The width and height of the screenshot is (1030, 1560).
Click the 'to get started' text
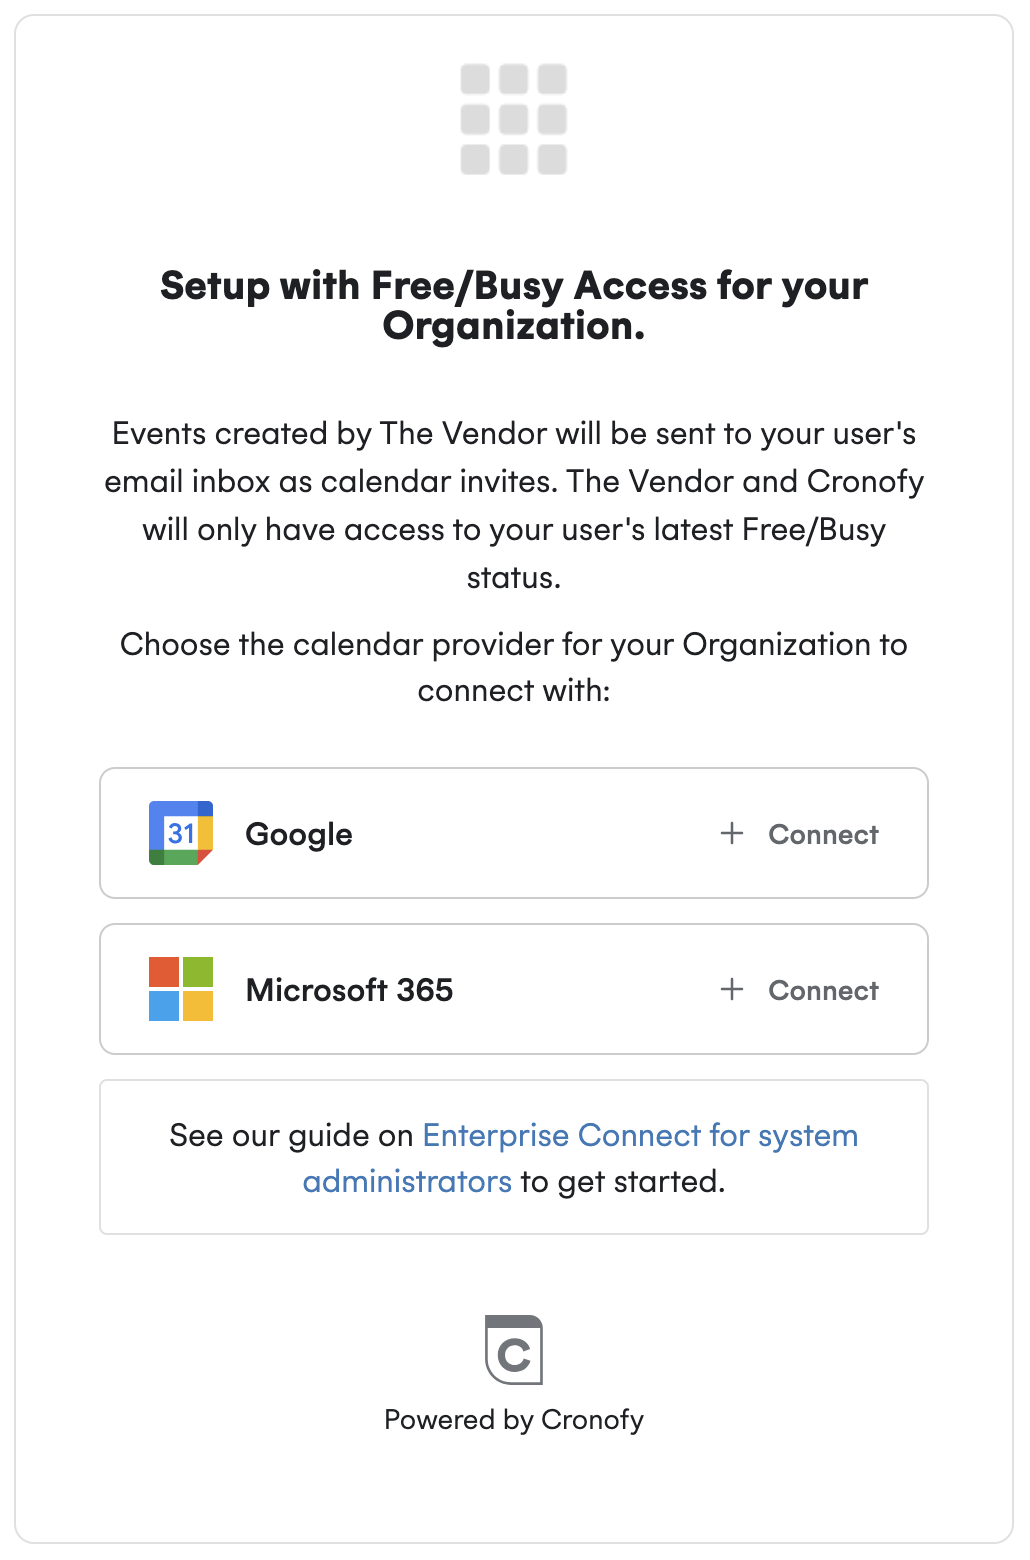pyautogui.click(x=622, y=1182)
